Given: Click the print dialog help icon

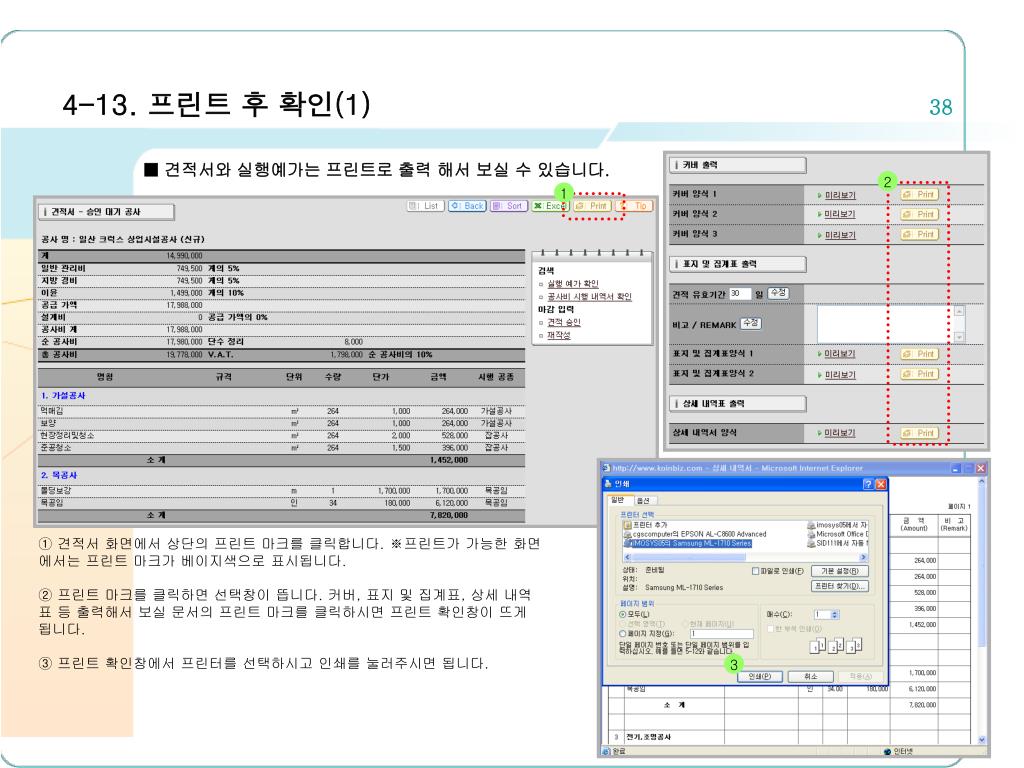Looking at the screenshot, I should (868, 484).
